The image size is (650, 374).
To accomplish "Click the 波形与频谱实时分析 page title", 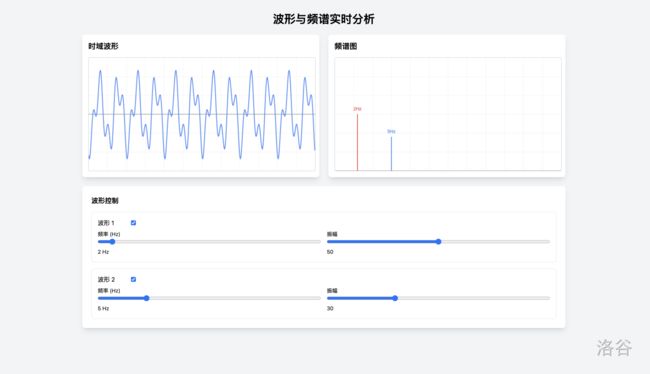I will pos(324,19).
